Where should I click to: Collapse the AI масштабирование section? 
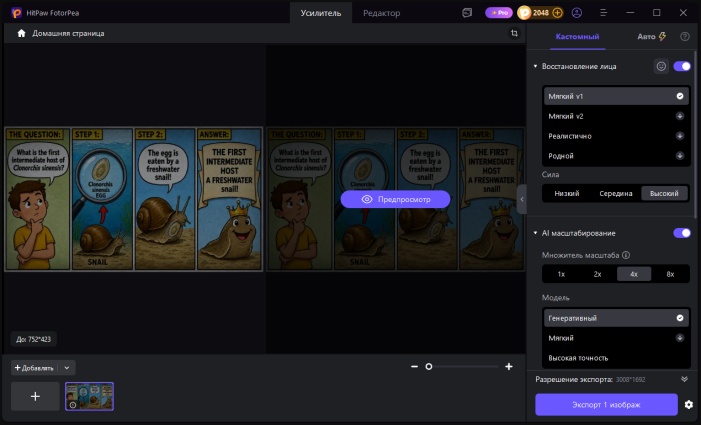[x=535, y=233]
